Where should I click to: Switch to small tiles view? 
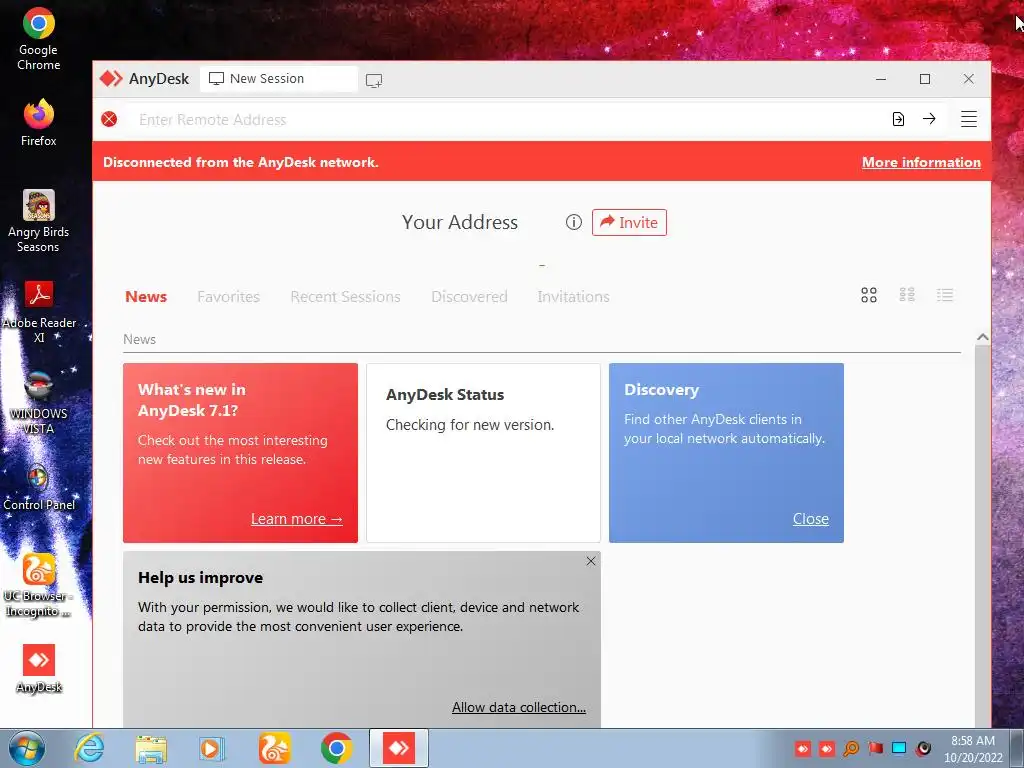tap(907, 295)
